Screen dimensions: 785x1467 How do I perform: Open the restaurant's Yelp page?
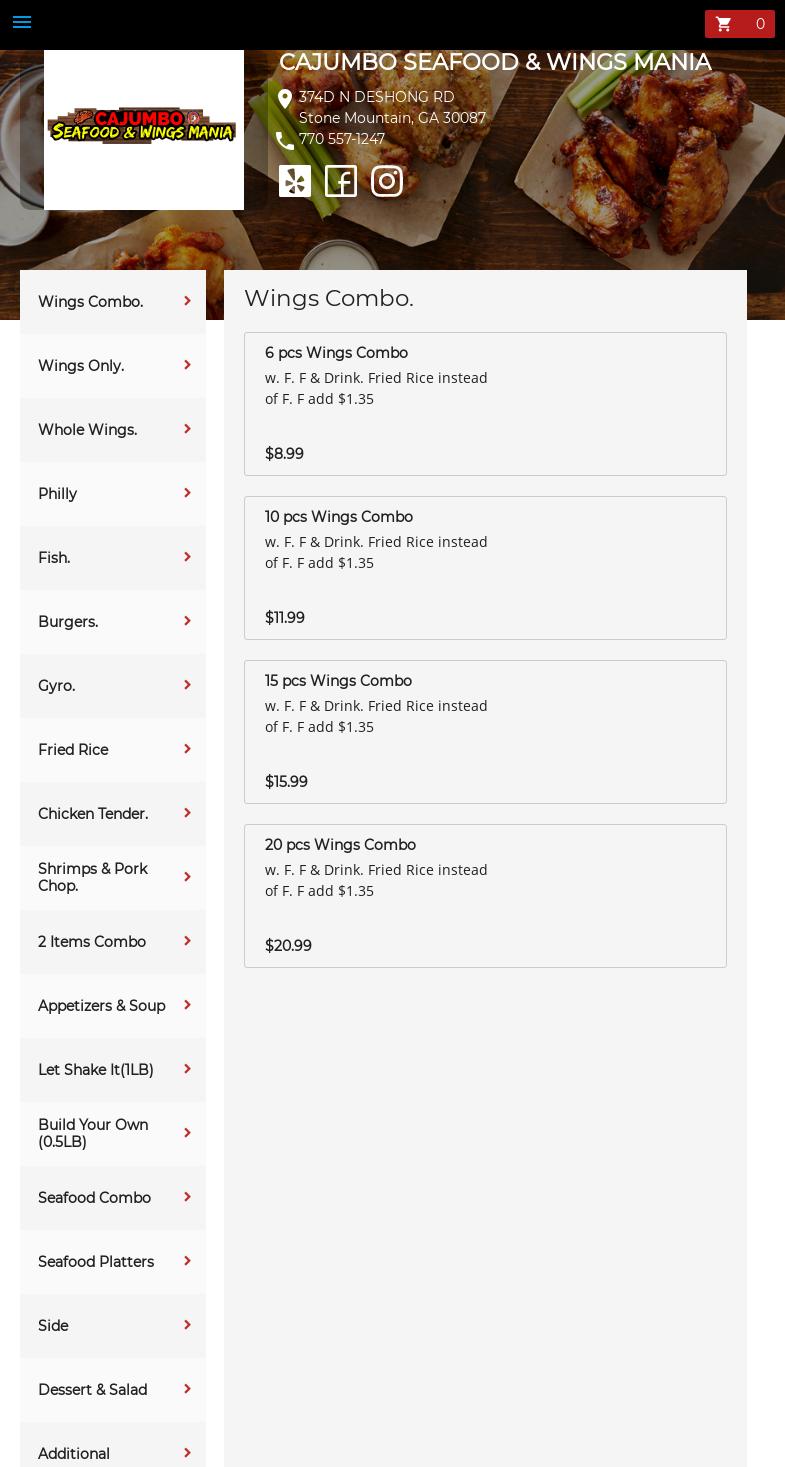point(295,181)
